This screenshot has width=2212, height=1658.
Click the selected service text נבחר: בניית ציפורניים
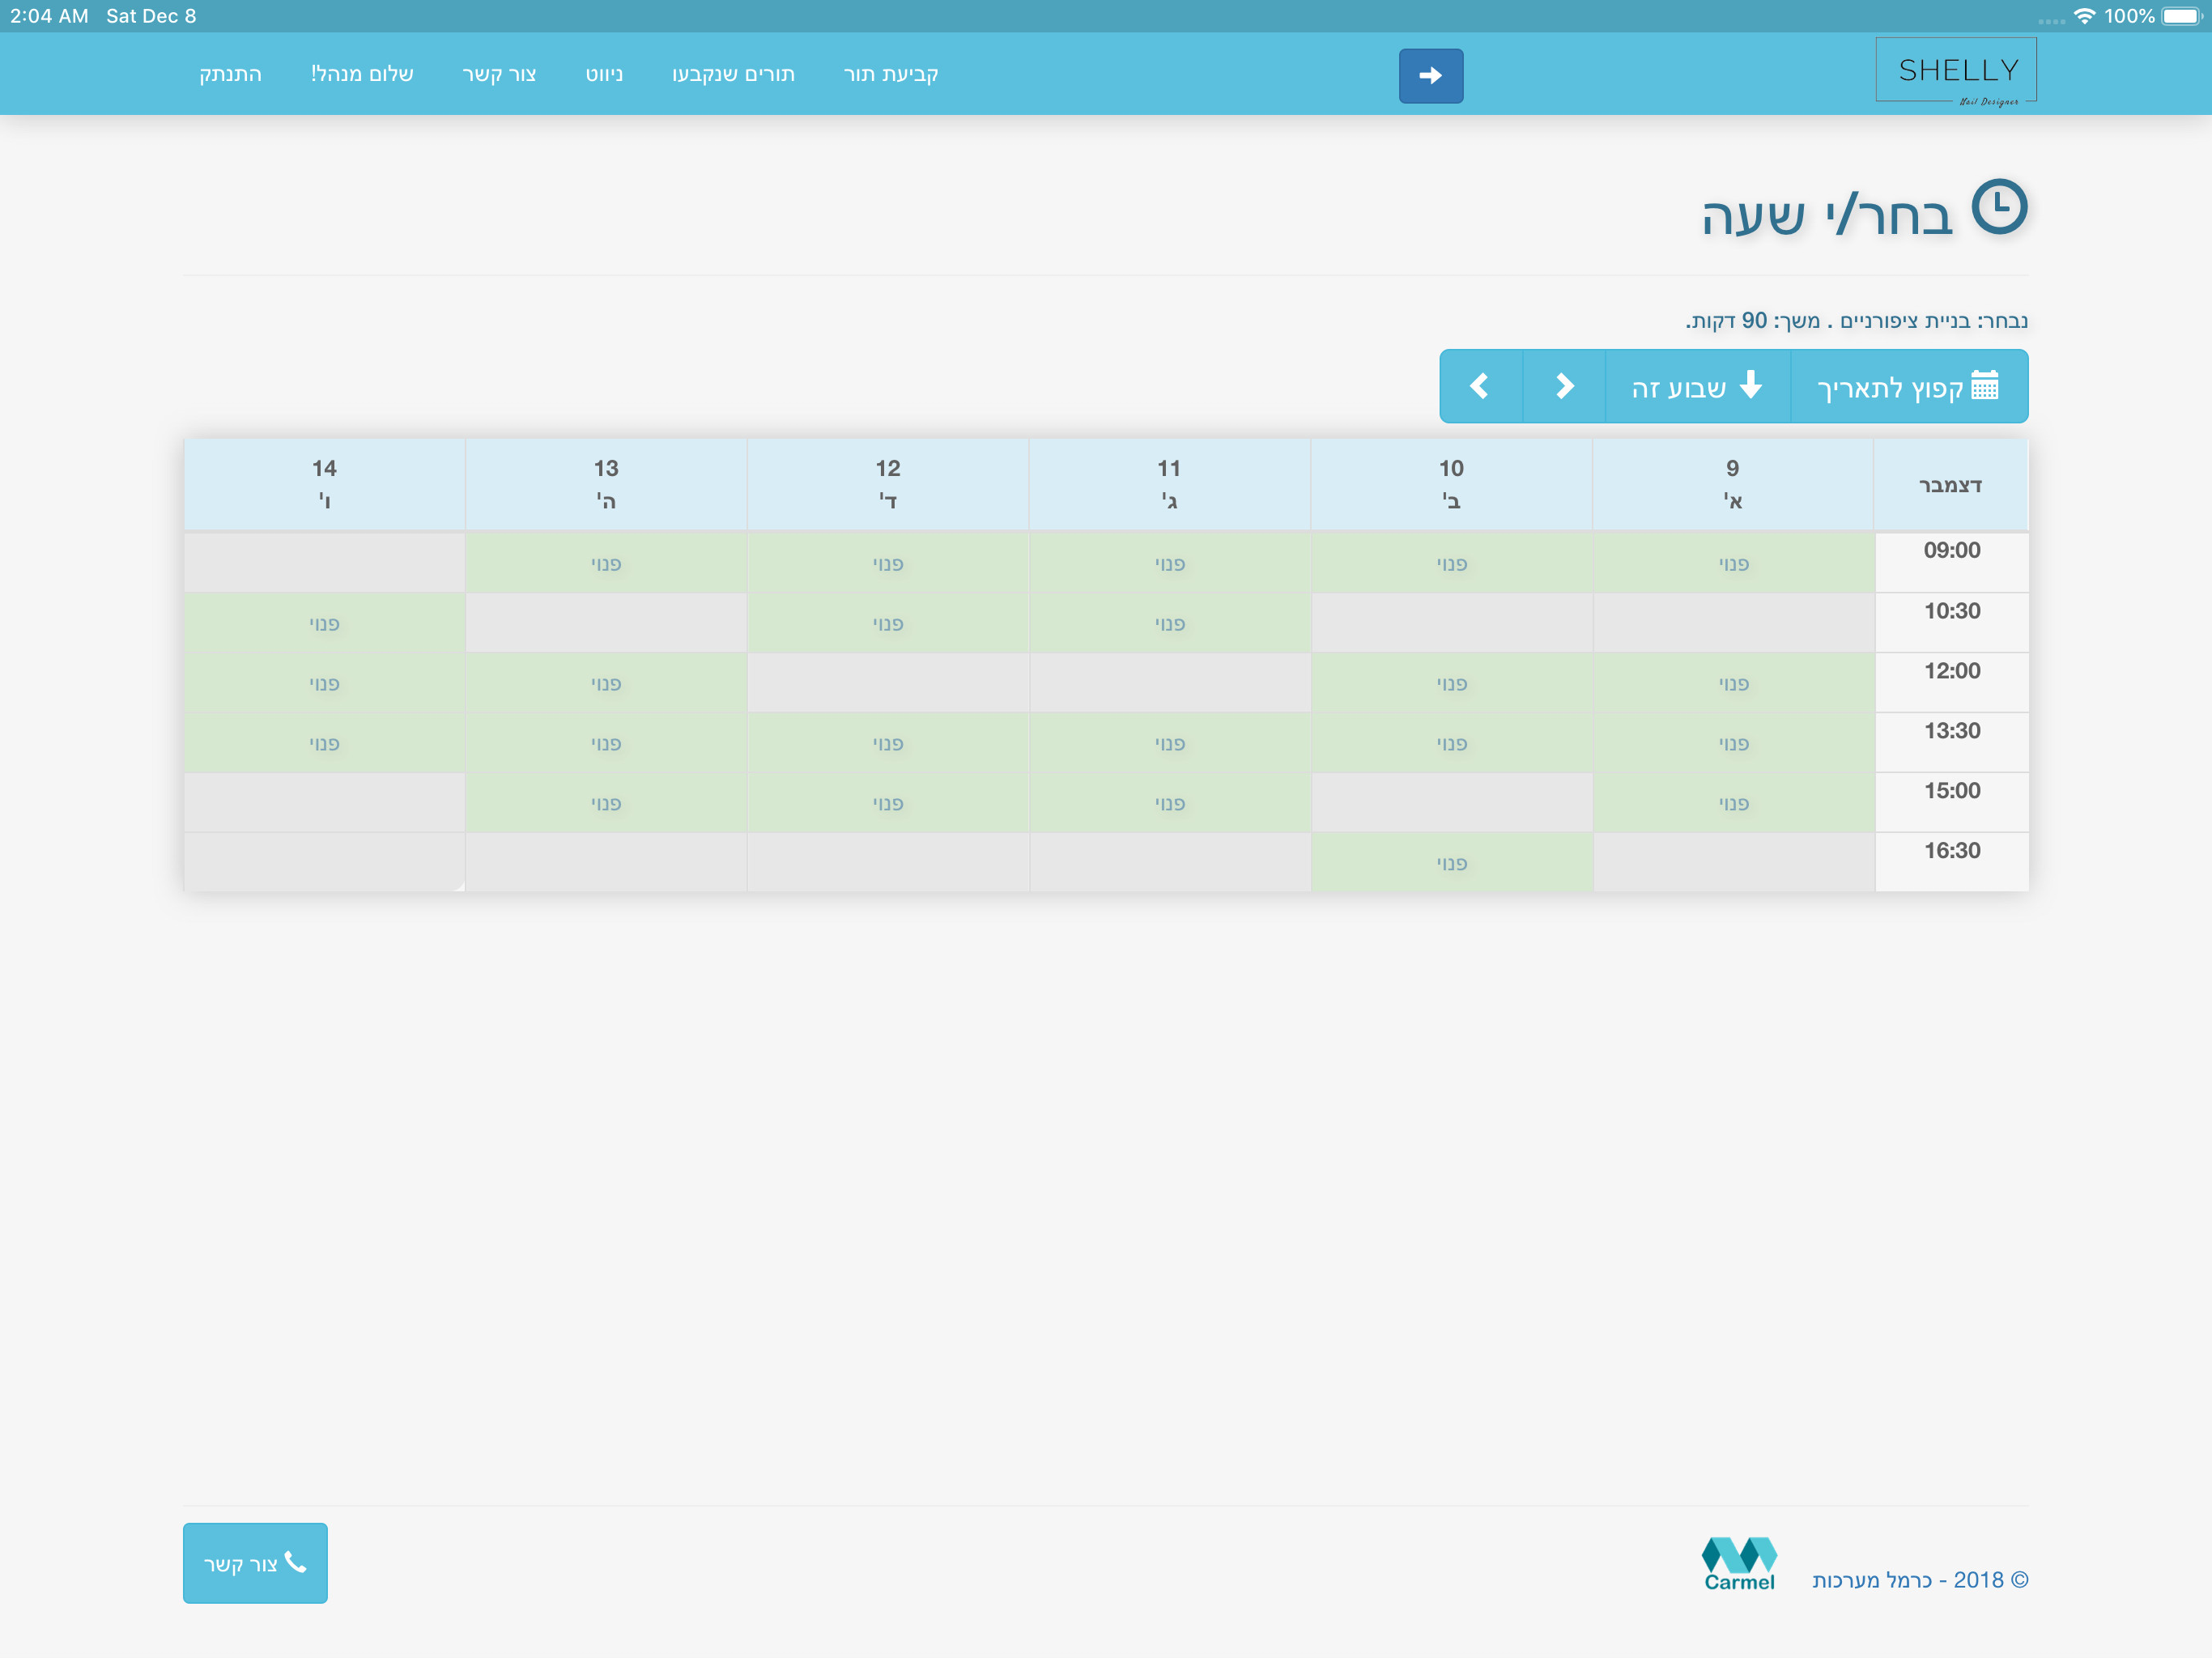click(x=1934, y=321)
